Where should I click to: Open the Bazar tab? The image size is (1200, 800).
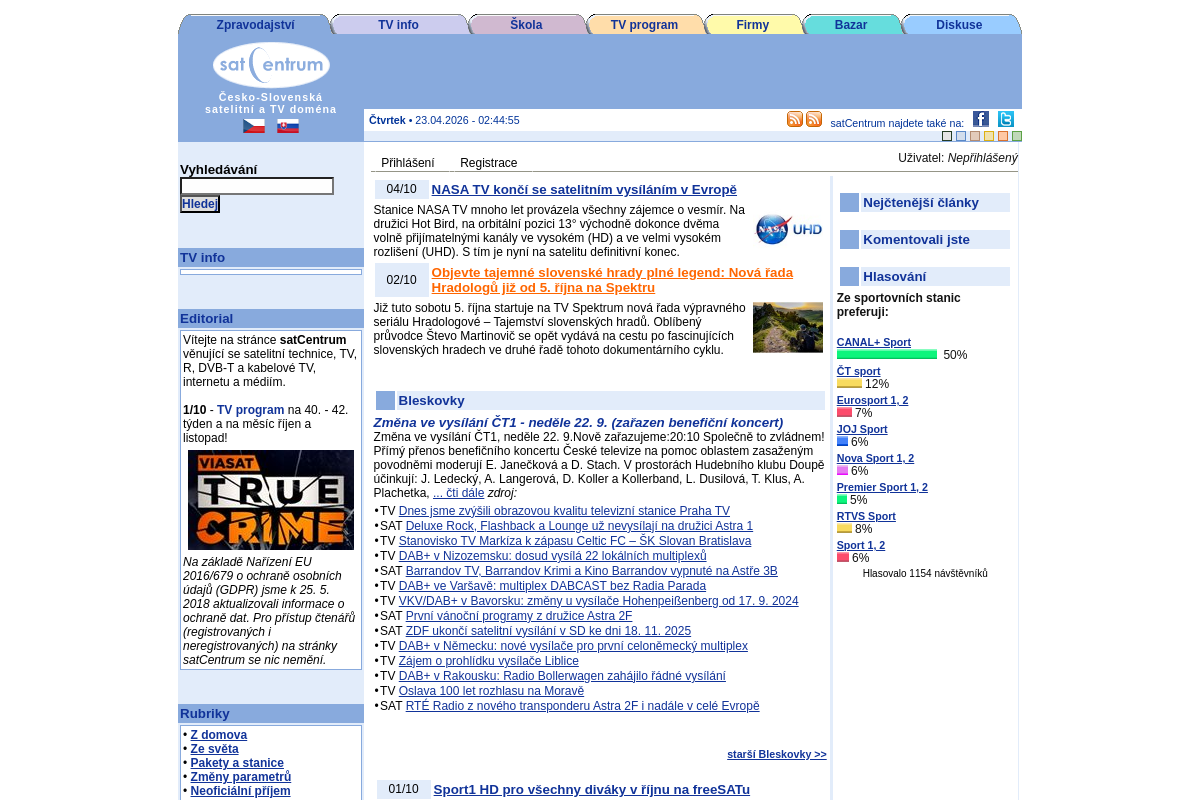851,25
